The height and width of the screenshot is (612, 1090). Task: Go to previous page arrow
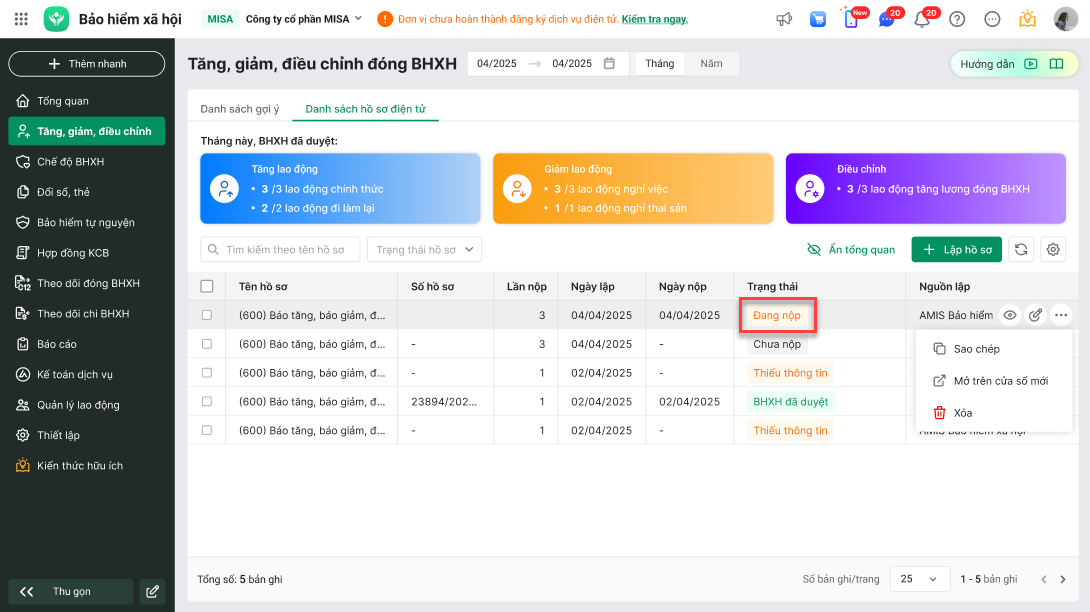1043,579
